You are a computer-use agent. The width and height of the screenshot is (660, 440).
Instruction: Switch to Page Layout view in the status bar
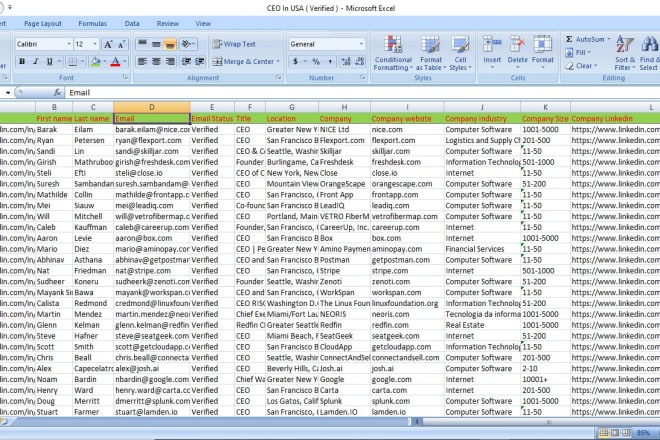pyautogui.click(x=615, y=432)
